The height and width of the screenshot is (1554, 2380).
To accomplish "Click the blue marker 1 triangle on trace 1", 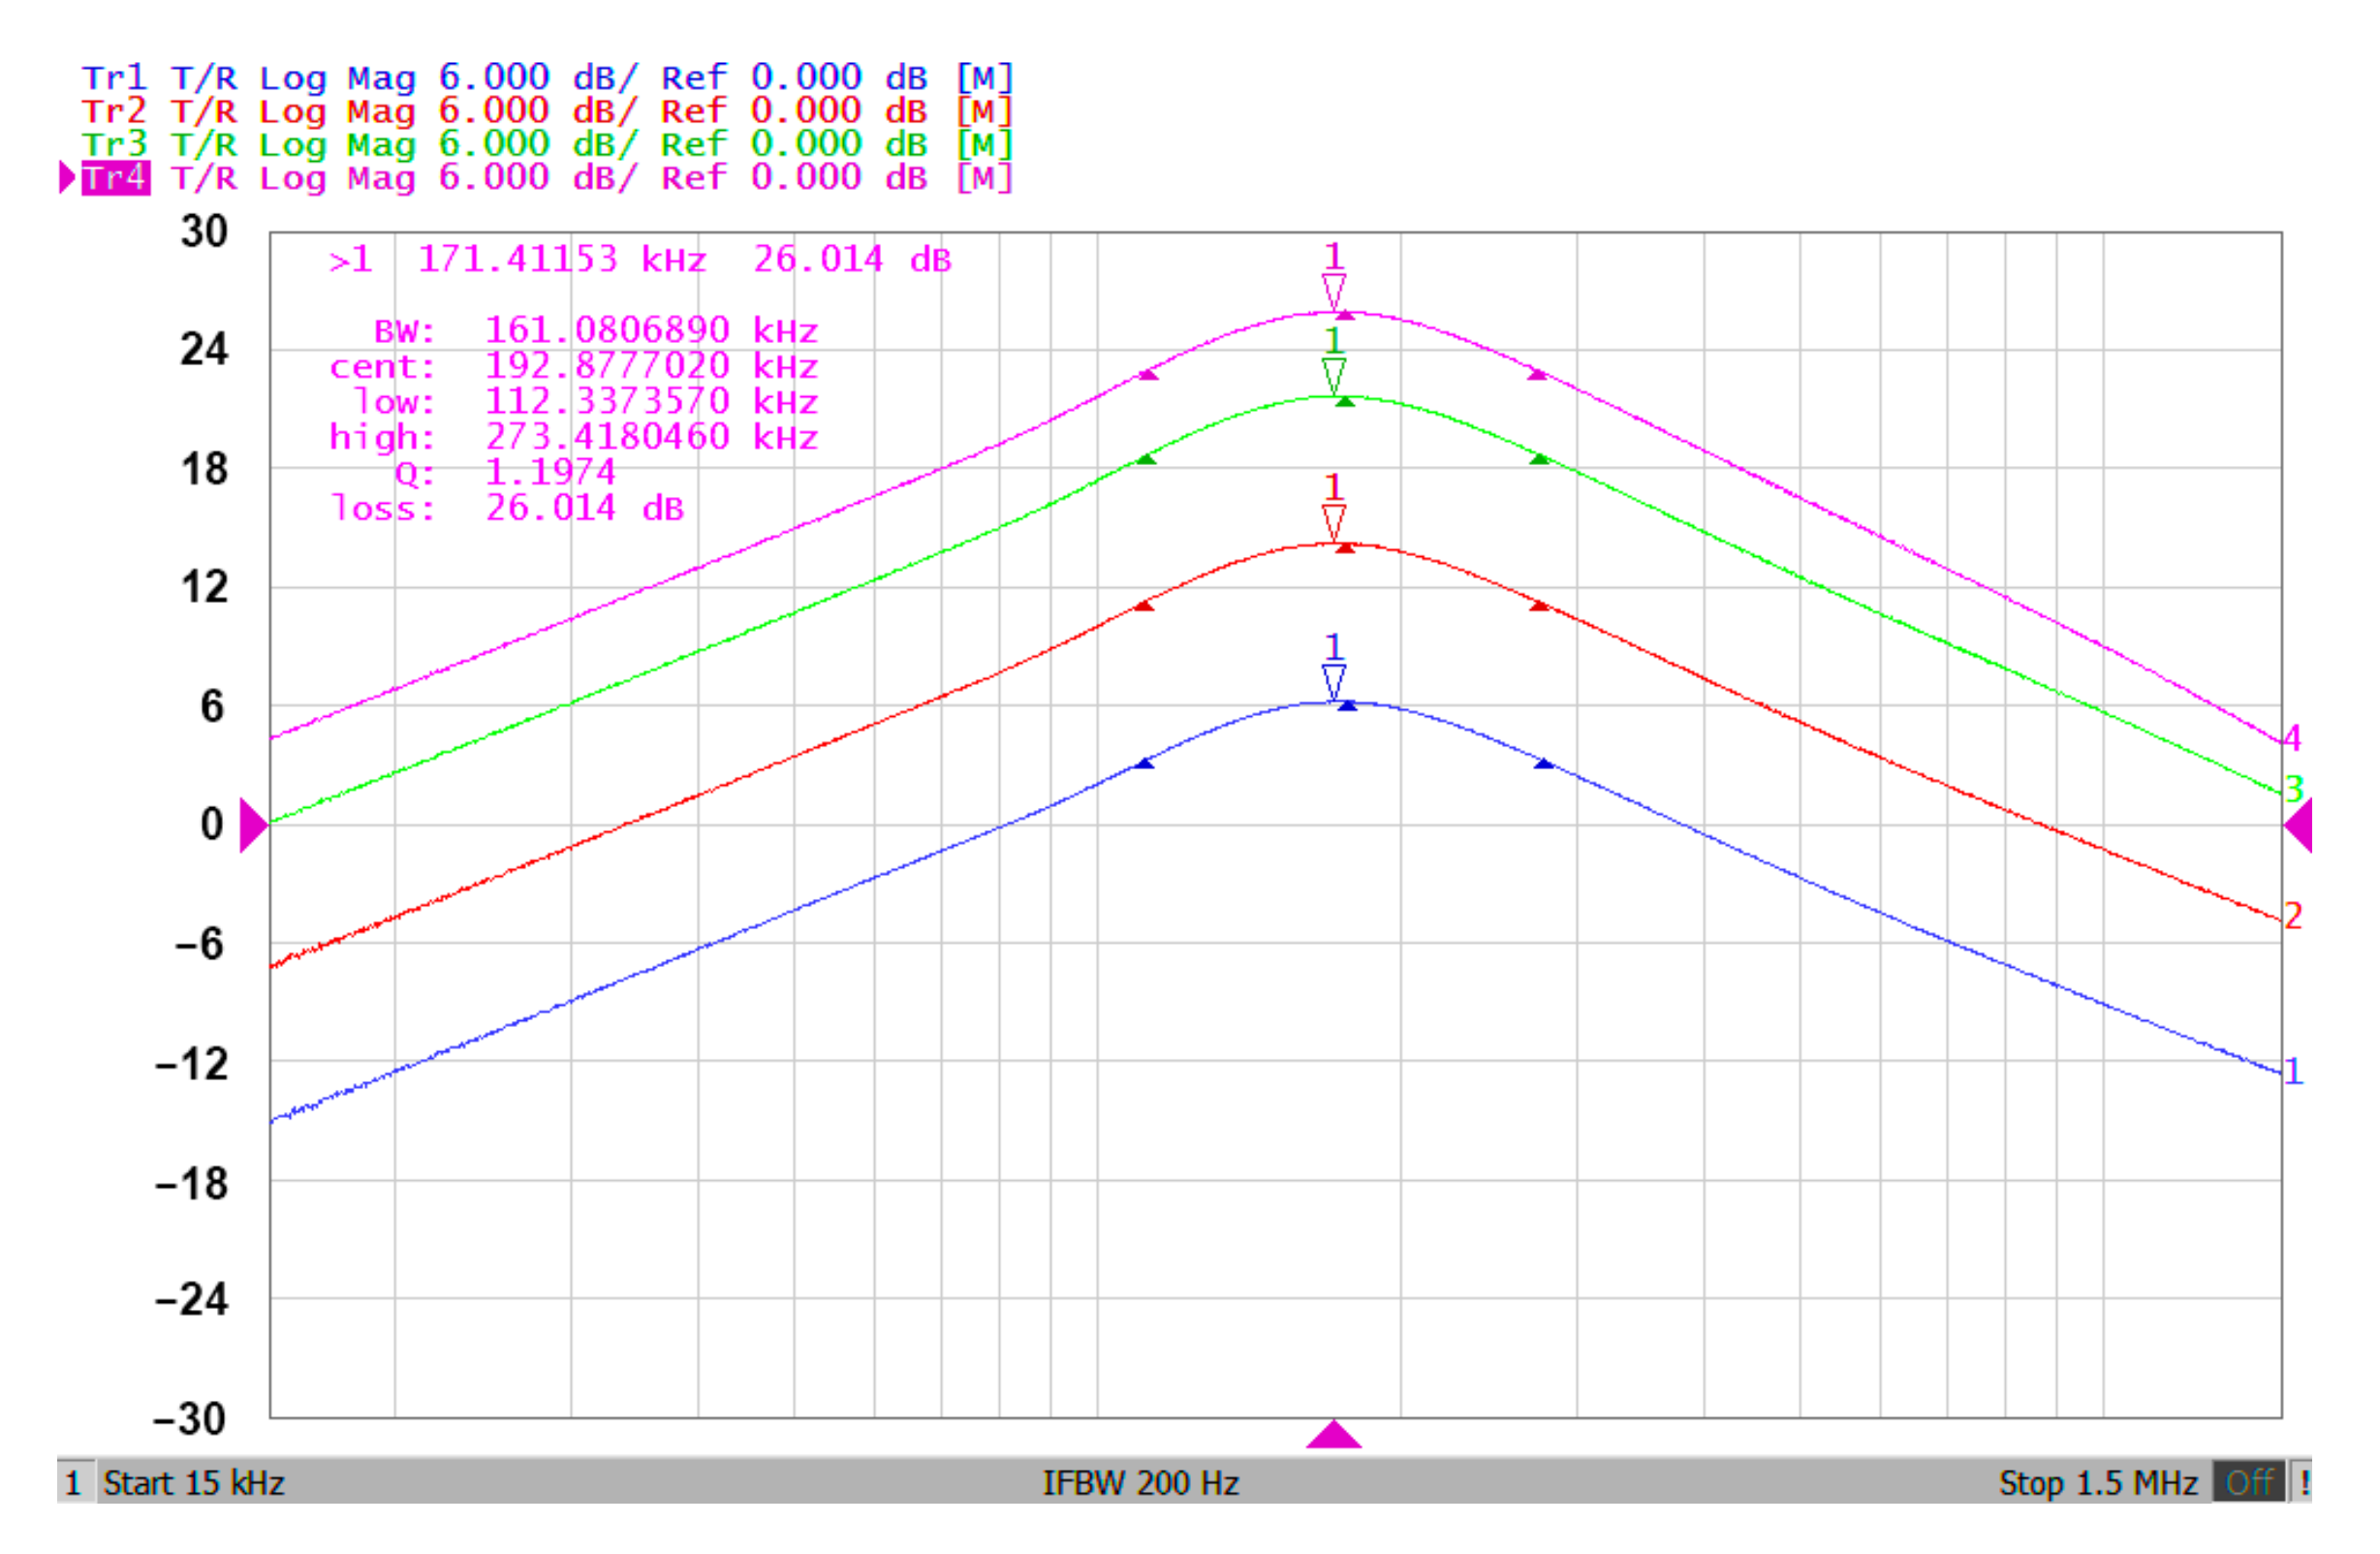I will (x=1333, y=681).
